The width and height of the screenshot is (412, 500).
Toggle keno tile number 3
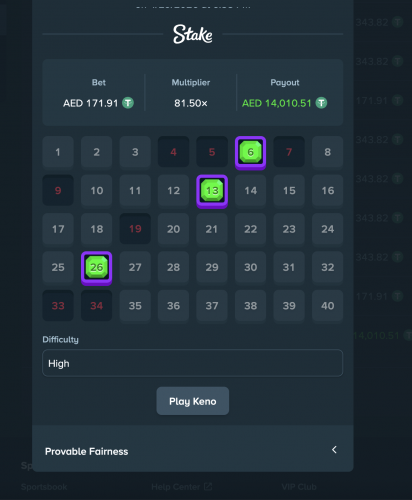pos(135,152)
